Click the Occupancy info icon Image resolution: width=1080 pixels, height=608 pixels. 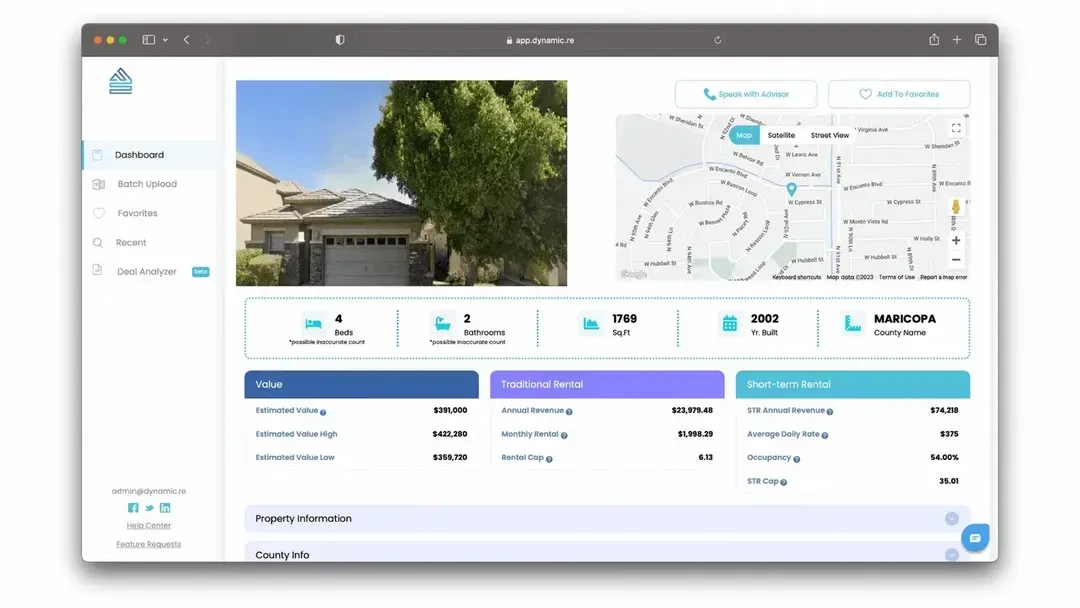796,459
